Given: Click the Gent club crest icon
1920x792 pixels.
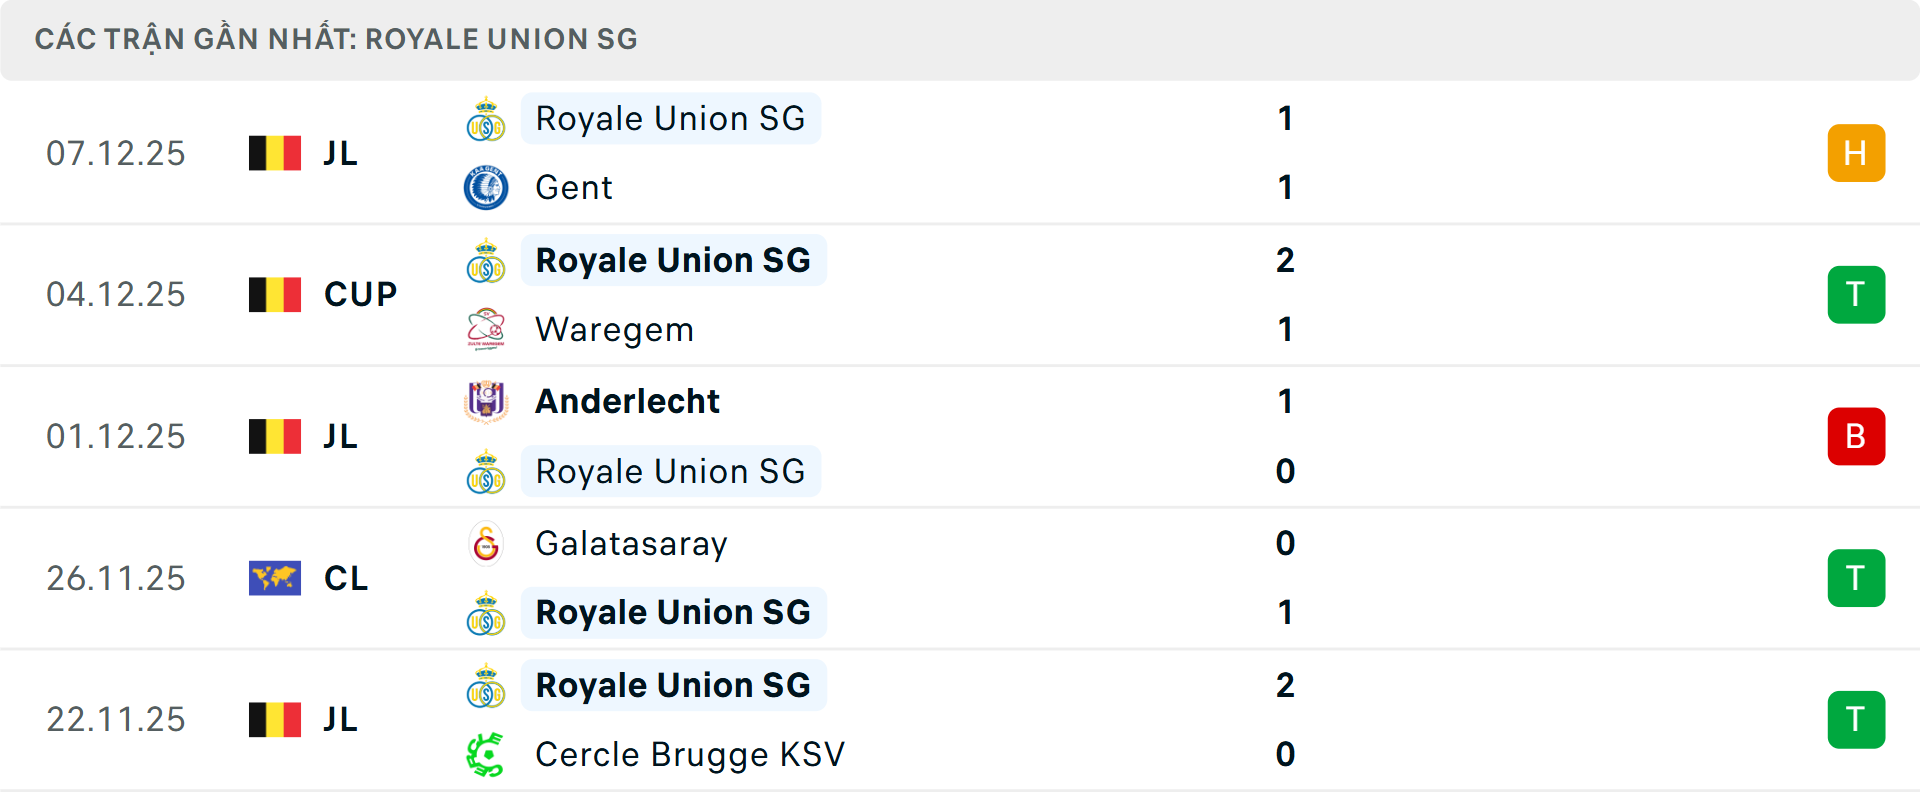Looking at the screenshot, I should tap(486, 188).
